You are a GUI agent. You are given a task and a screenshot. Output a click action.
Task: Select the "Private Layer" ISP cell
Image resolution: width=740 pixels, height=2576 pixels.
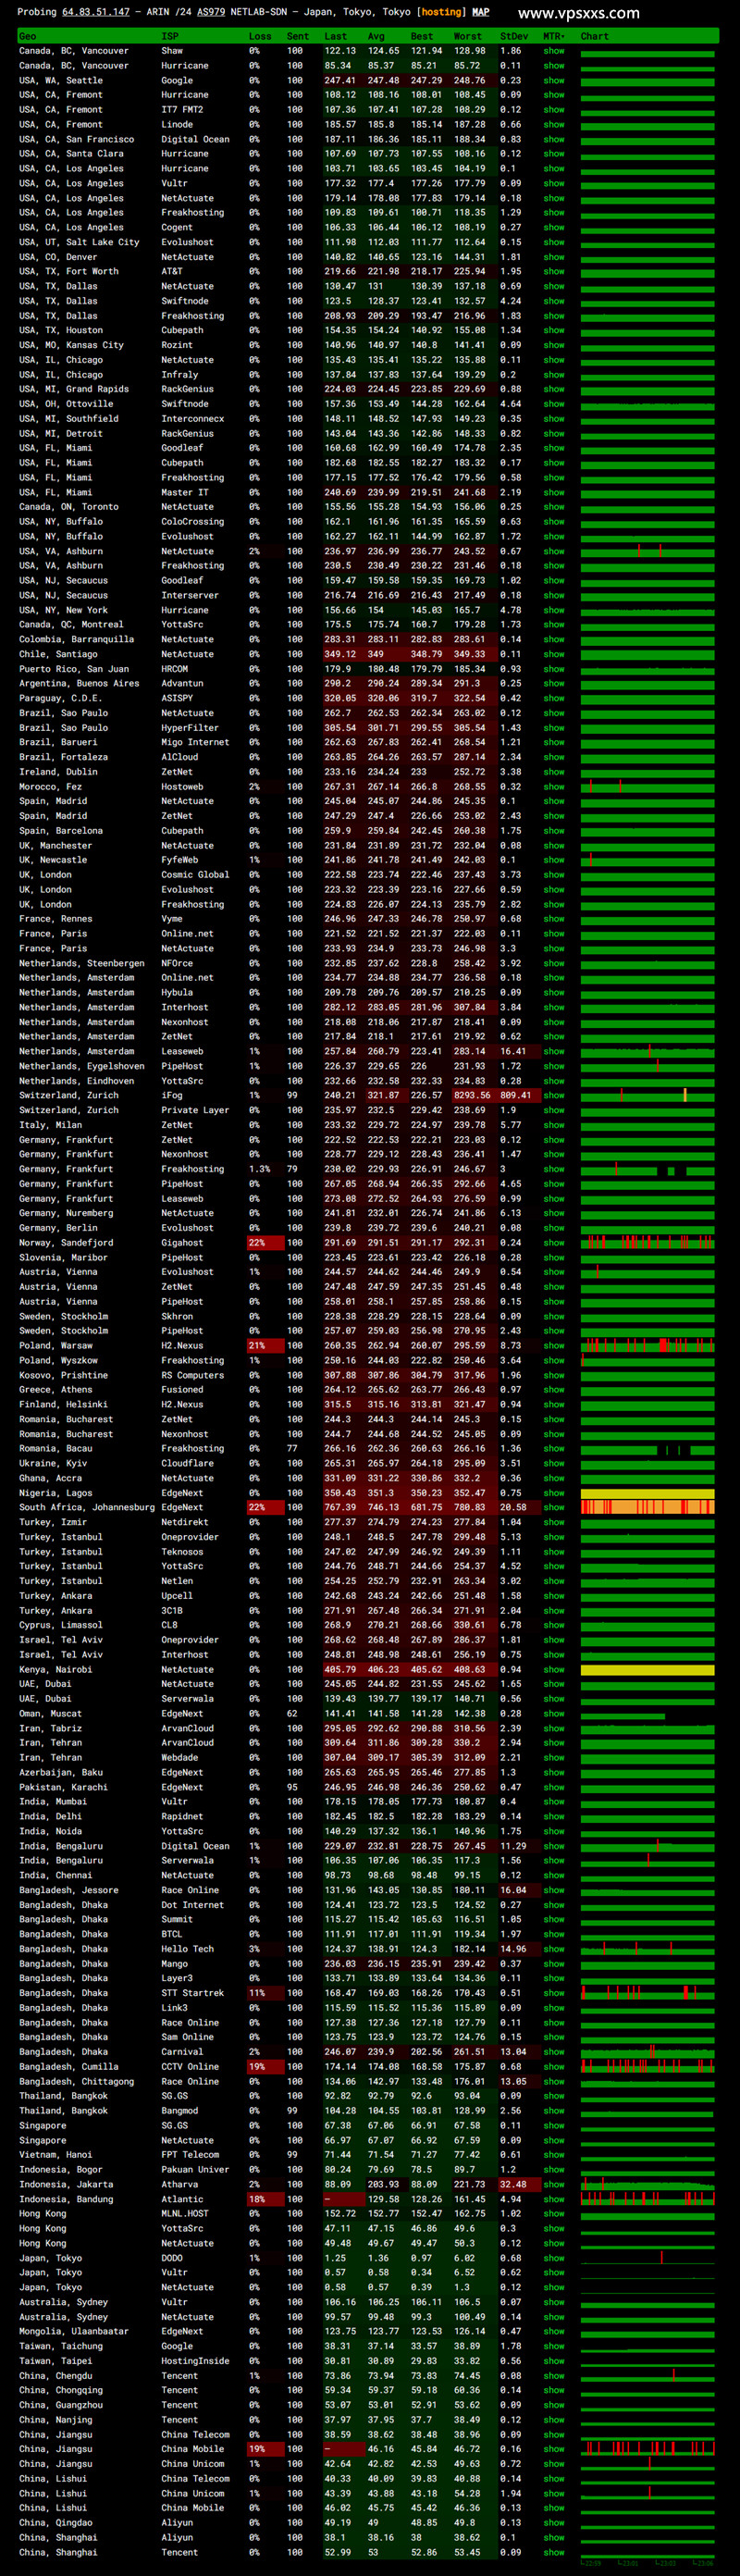pyautogui.click(x=195, y=1111)
